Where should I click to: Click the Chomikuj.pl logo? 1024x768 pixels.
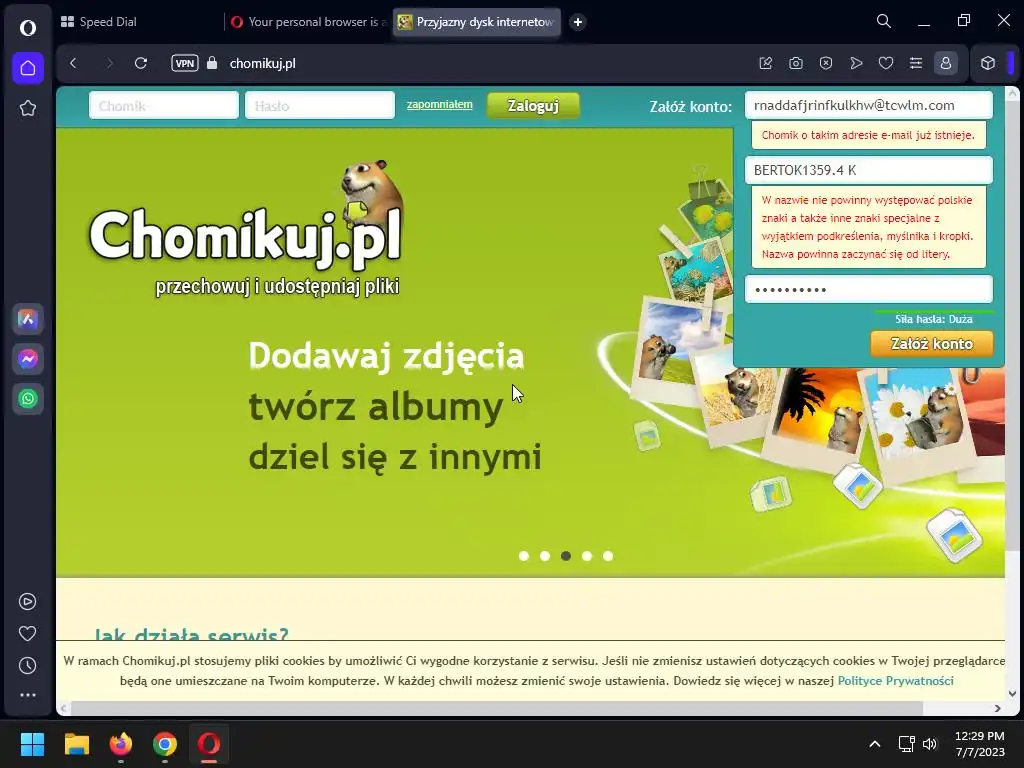pos(246,229)
